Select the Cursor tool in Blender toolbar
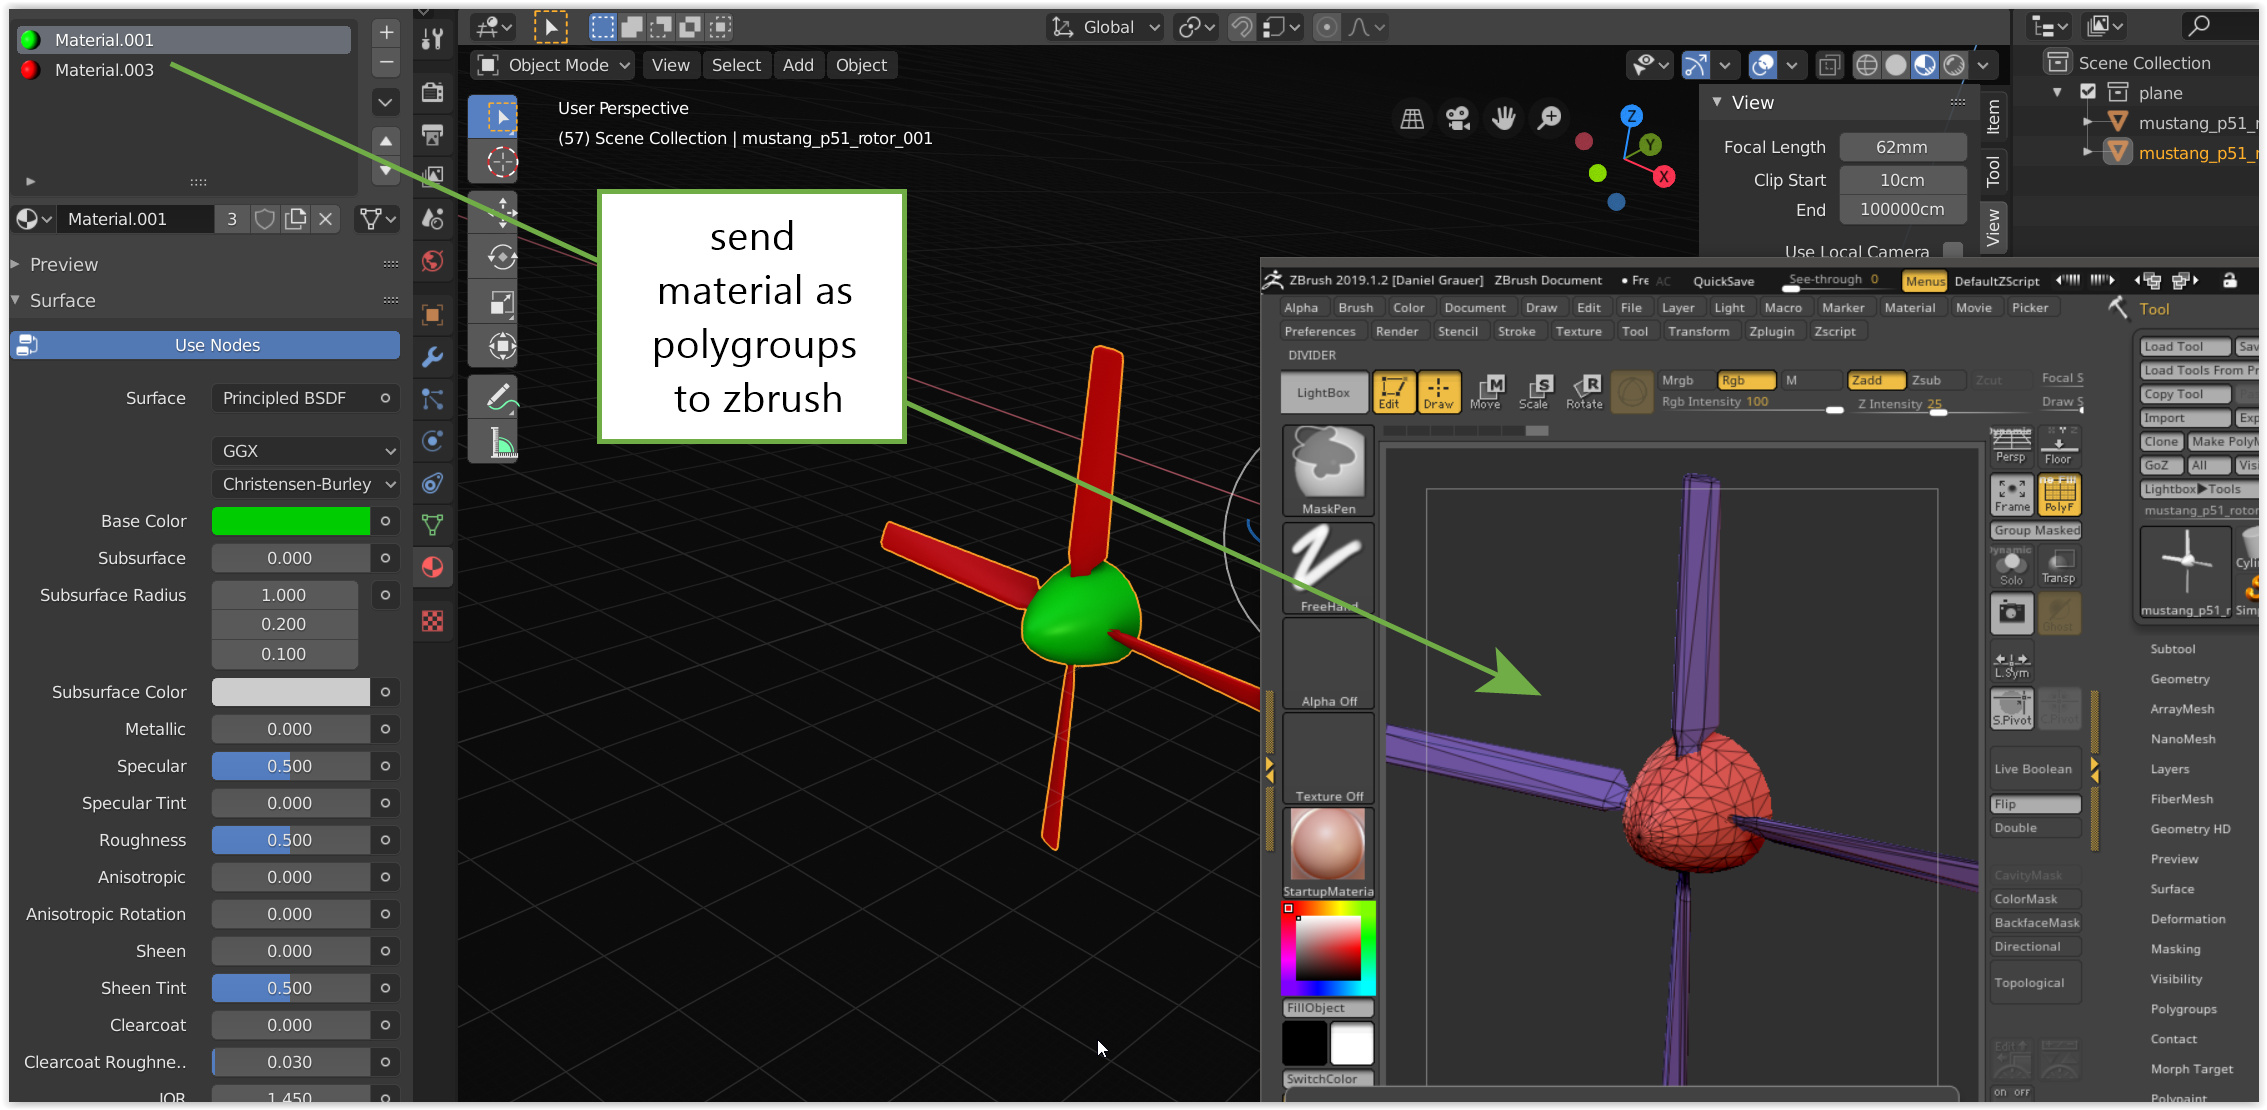This screenshot has height=1110, width=2267. [502, 162]
